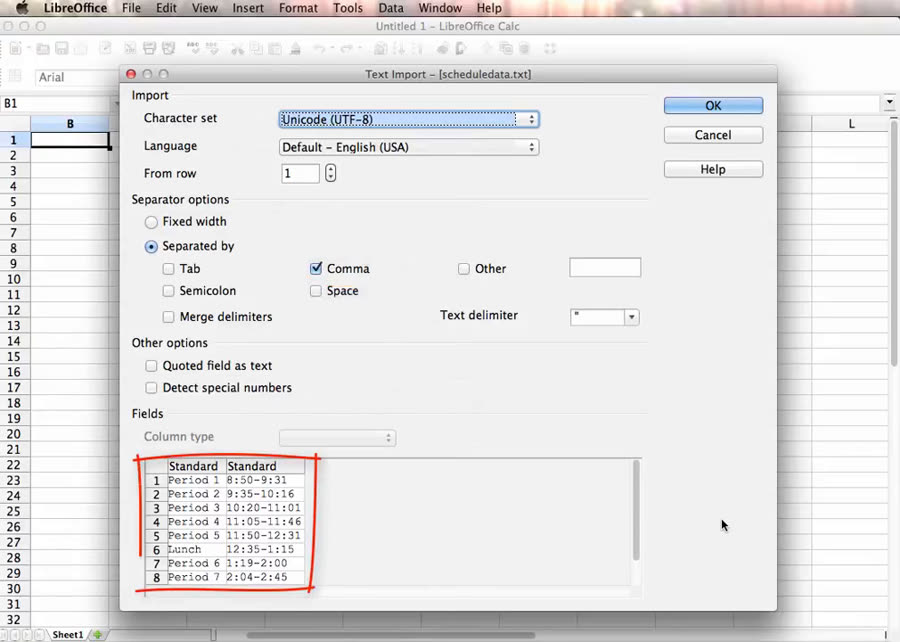Open the LibreOffice application menu
Screen dimensions: 900x642
[x=75, y=8]
